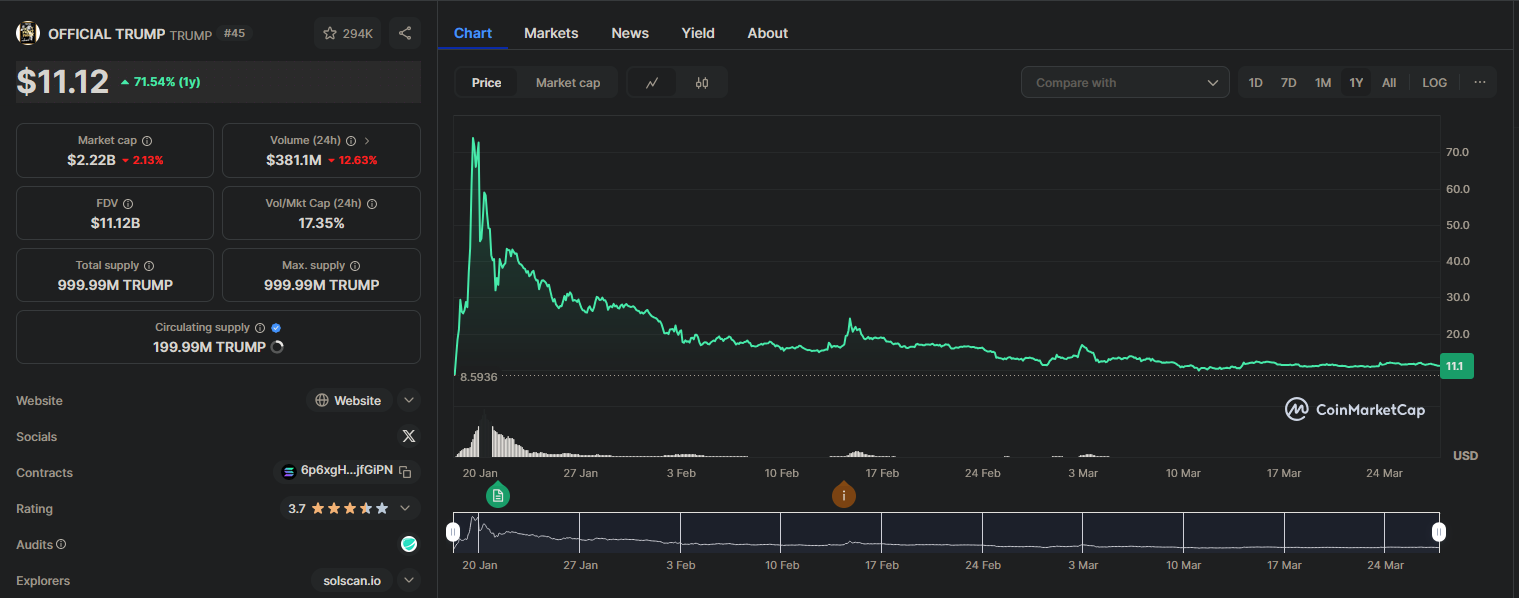Click the verified circulating supply badge
Viewport: 1519px width, 598px height.
click(276, 328)
